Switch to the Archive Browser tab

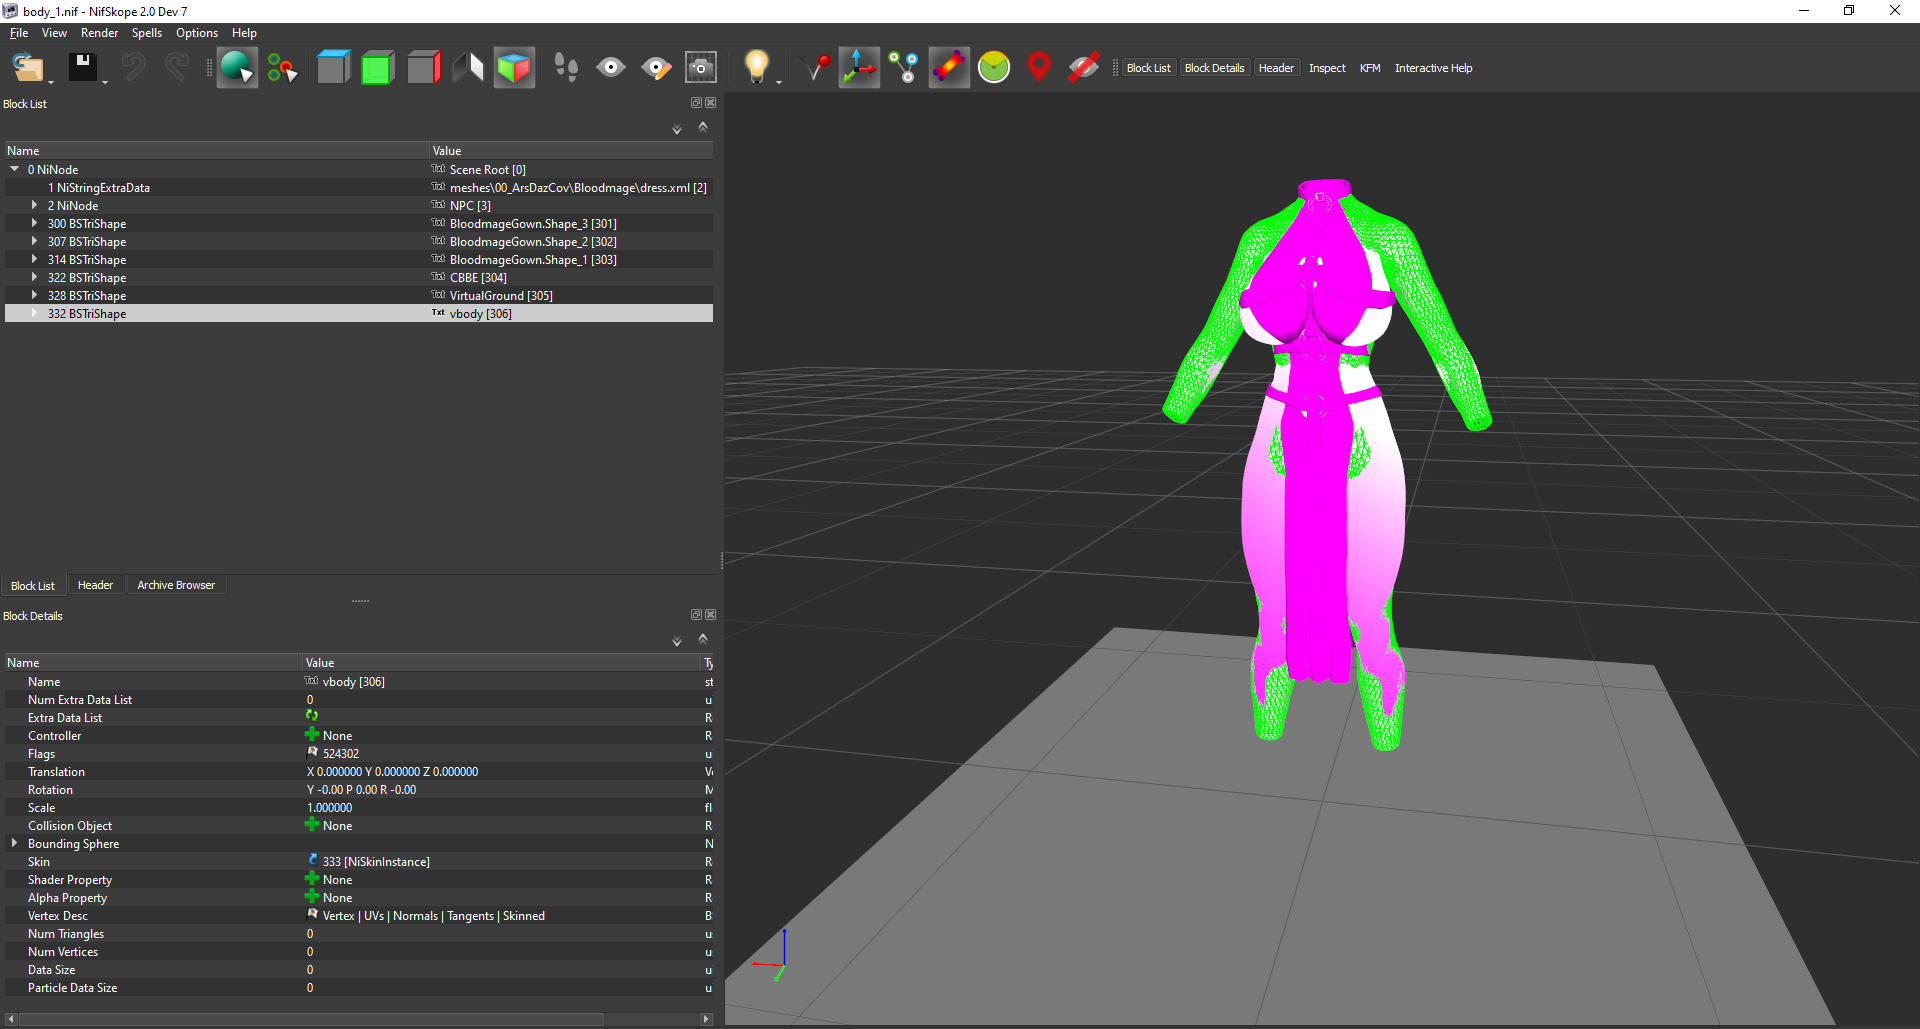(x=176, y=585)
